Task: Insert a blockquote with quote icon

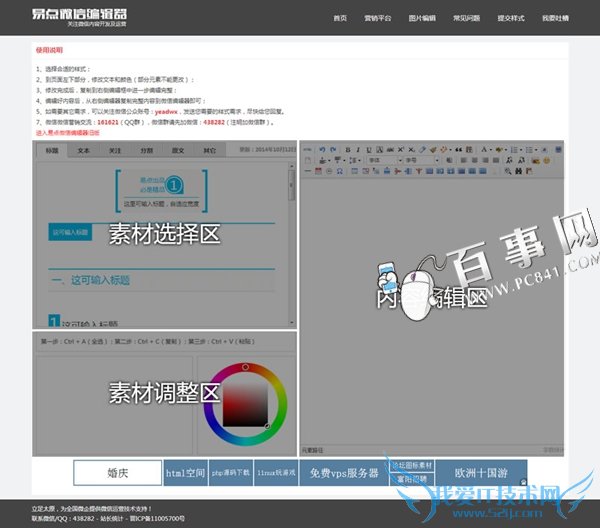Action: [458, 150]
